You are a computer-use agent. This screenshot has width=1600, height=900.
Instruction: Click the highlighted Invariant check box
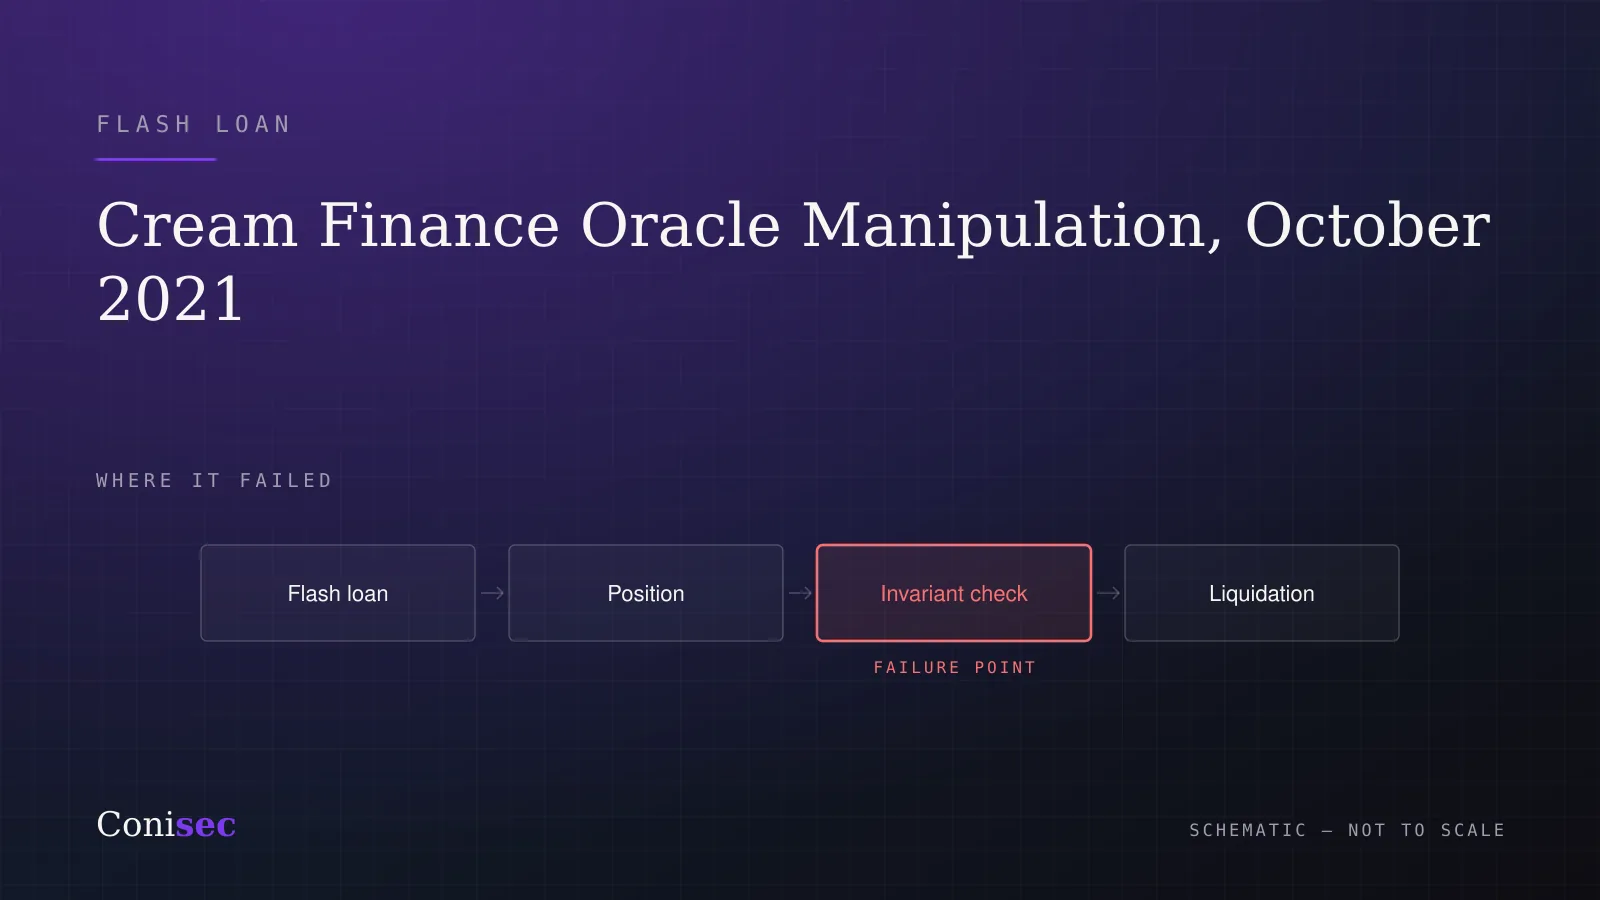(954, 593)
